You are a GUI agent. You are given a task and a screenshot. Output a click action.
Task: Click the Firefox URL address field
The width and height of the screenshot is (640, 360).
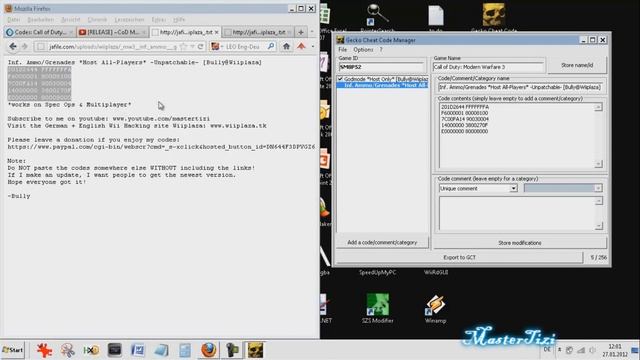112,47
